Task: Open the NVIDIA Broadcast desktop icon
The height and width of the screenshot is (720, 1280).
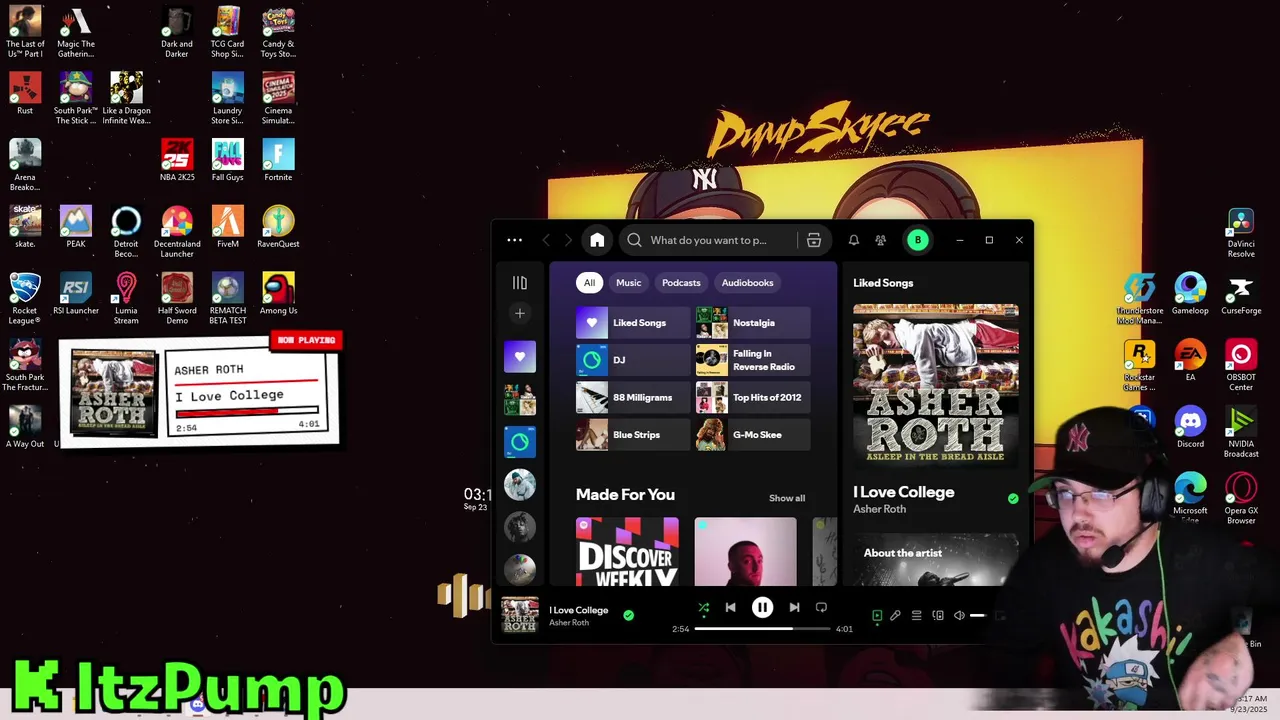Action: pyautogui.click(x=1241, y=432)
